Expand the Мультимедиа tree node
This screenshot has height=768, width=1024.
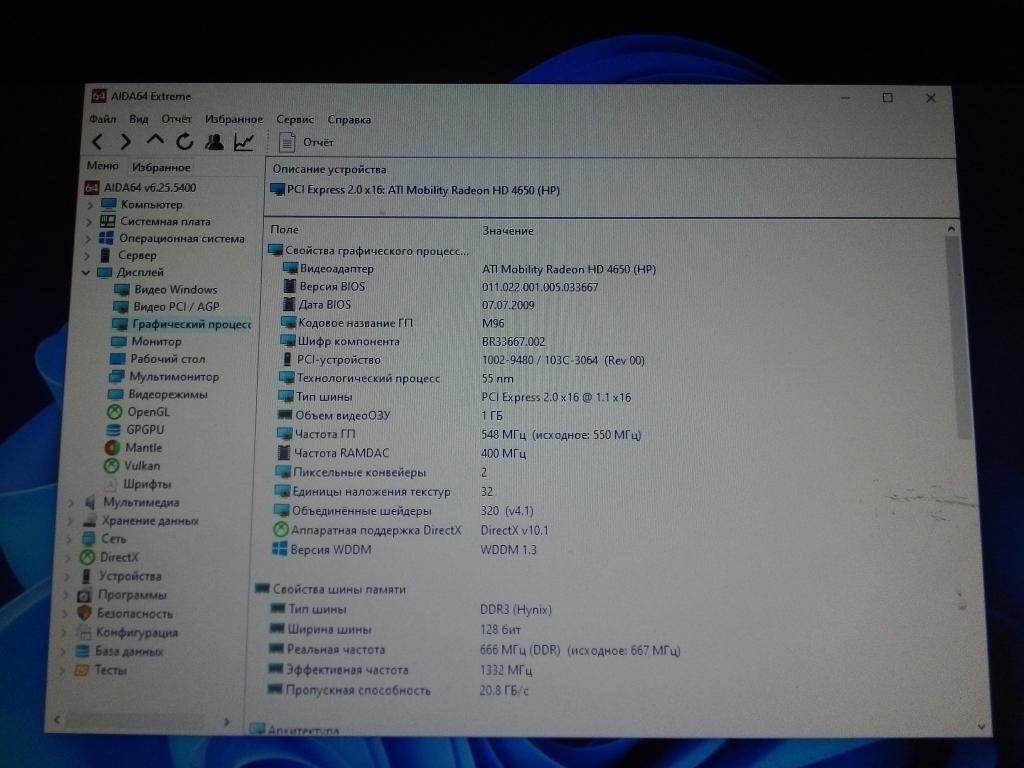[x=72, y=503]
